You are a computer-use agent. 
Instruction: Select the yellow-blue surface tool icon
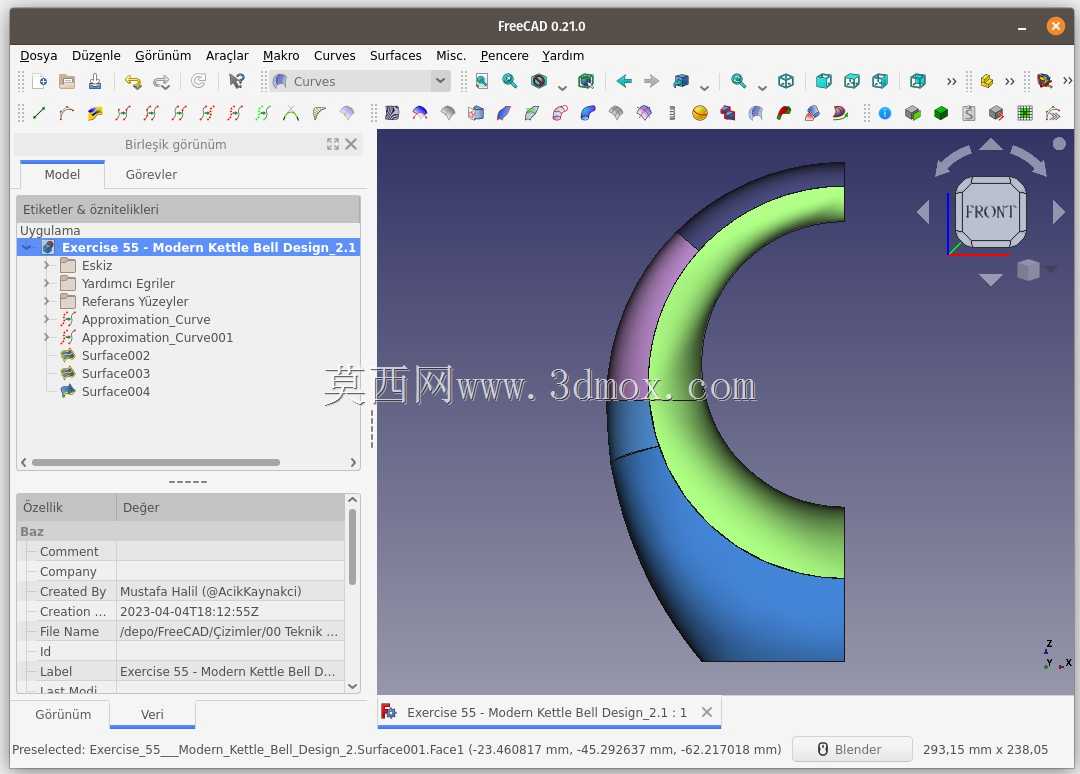(x=95, y=113)
